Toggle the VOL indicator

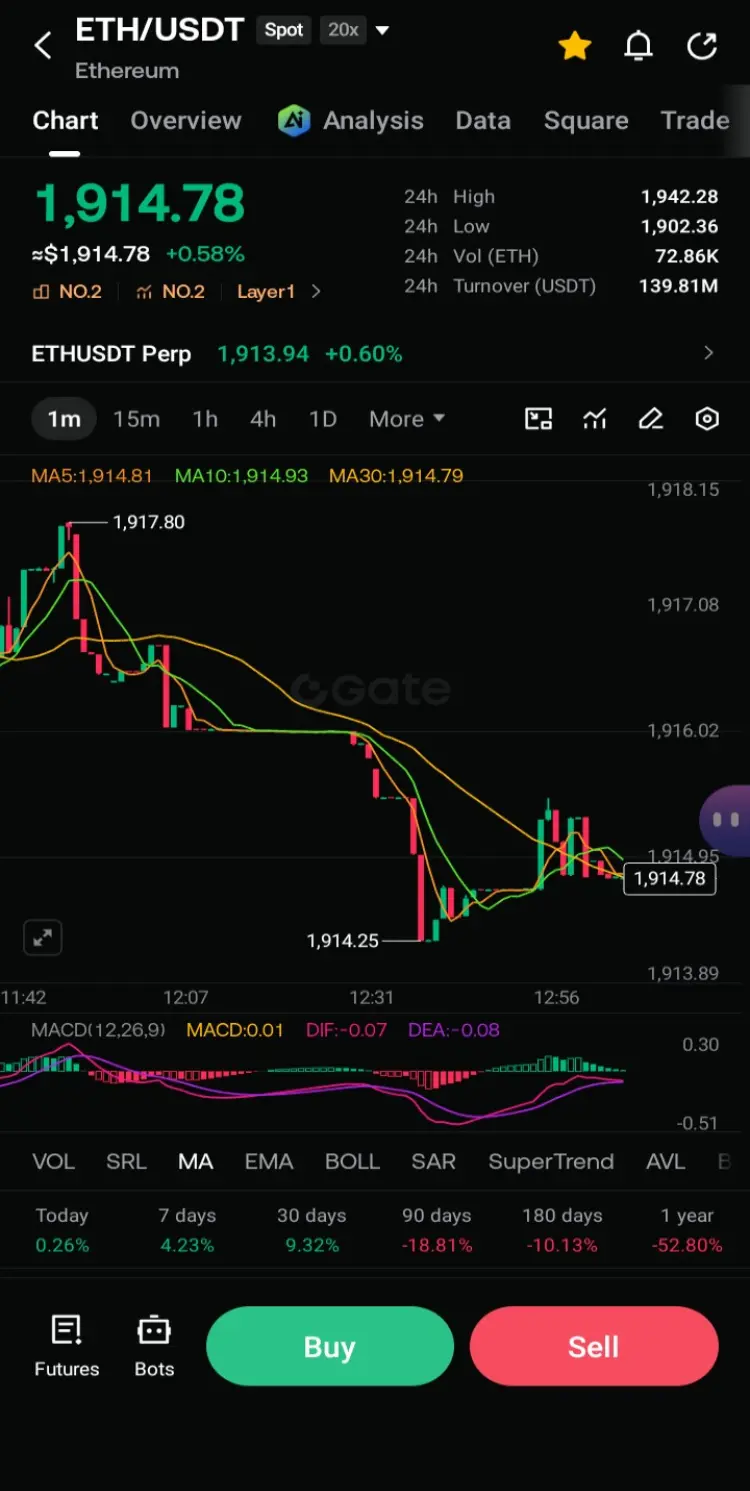(x=54, y=1162)
